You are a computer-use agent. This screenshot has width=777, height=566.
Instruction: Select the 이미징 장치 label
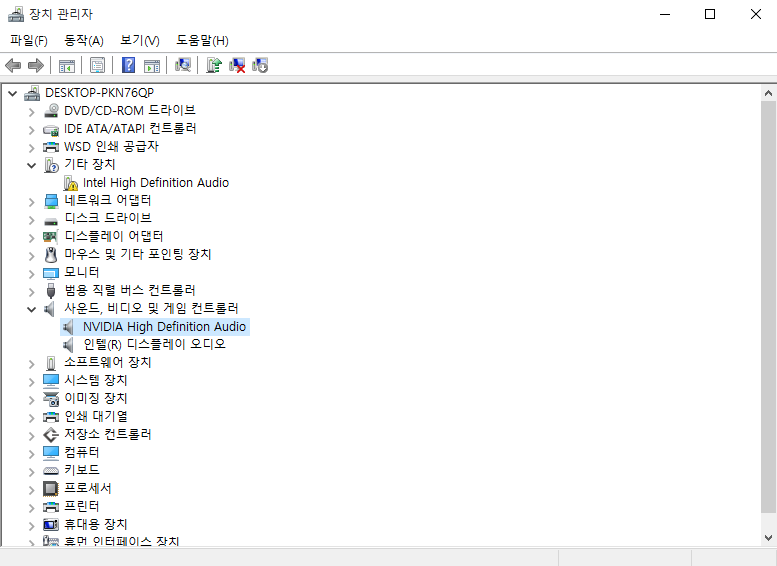point(96,398)
